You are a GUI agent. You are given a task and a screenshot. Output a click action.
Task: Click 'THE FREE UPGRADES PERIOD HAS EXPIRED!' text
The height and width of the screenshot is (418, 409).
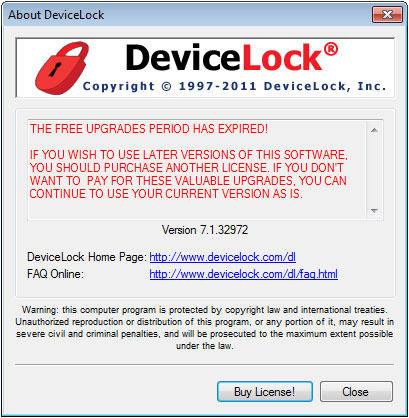click(x=149, y=129)
